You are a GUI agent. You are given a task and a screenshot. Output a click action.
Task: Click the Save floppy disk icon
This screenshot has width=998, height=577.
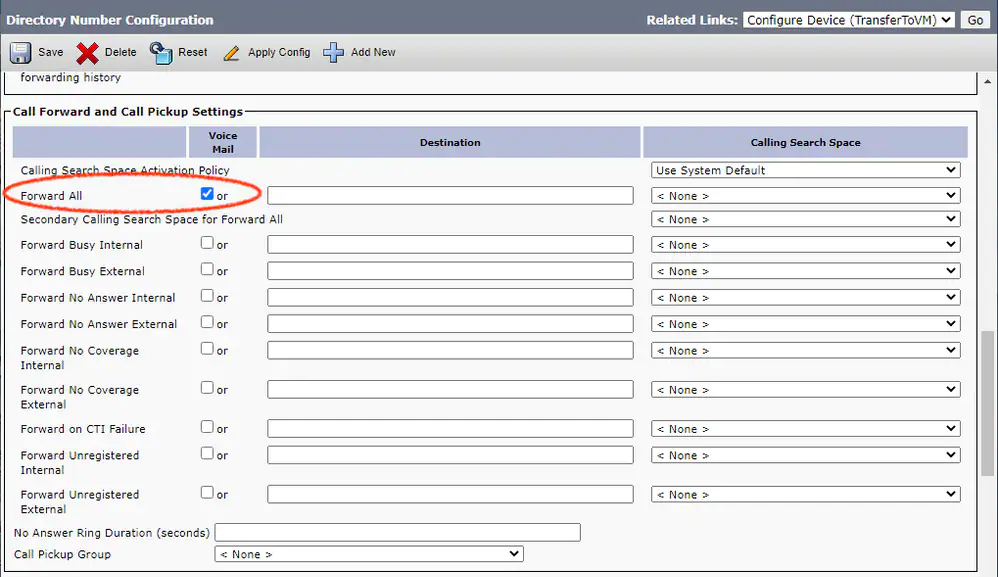pyautogui.click(x=20, y=53)
